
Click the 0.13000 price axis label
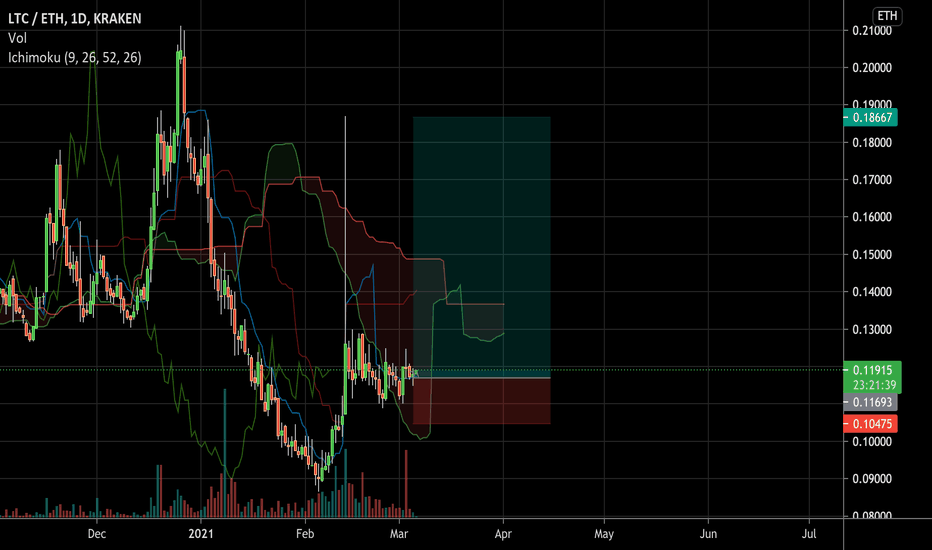point(872,329)
